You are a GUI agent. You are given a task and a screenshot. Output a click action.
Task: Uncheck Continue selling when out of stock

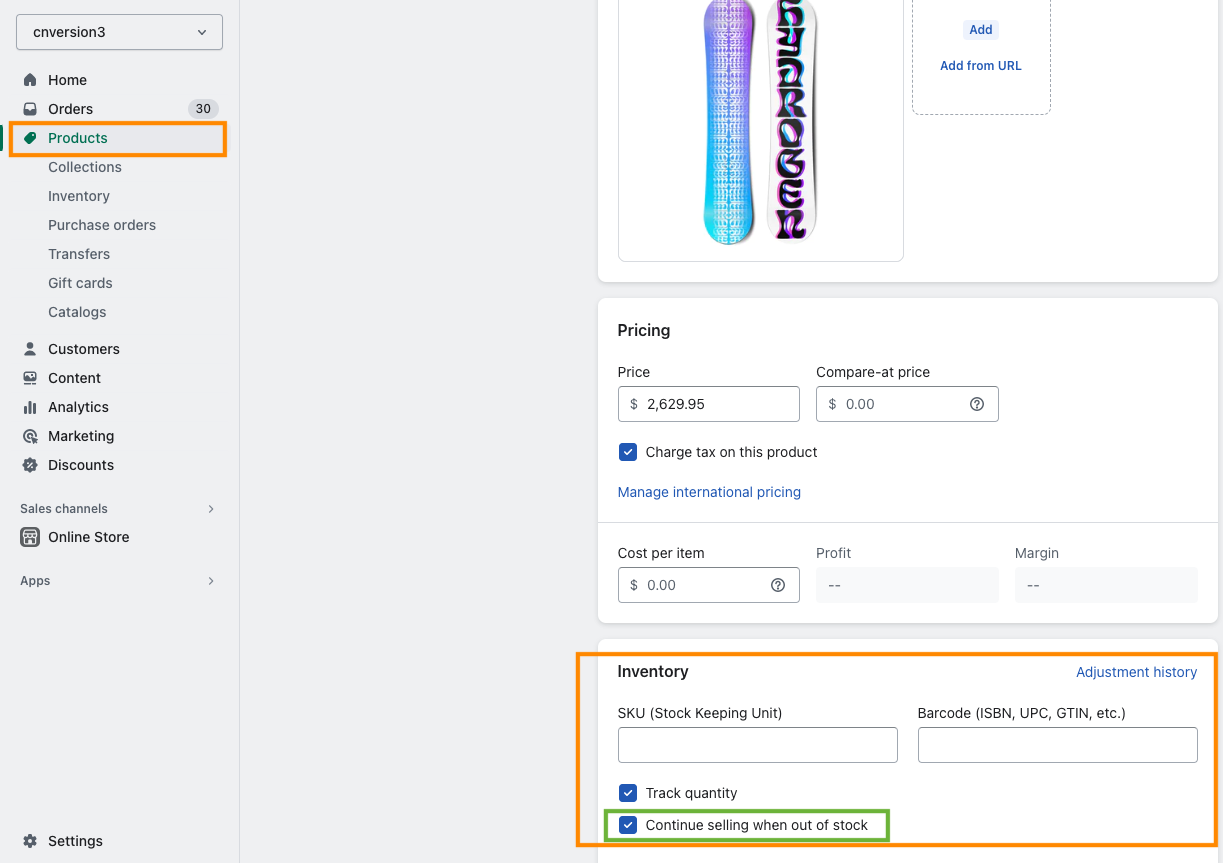628,825
